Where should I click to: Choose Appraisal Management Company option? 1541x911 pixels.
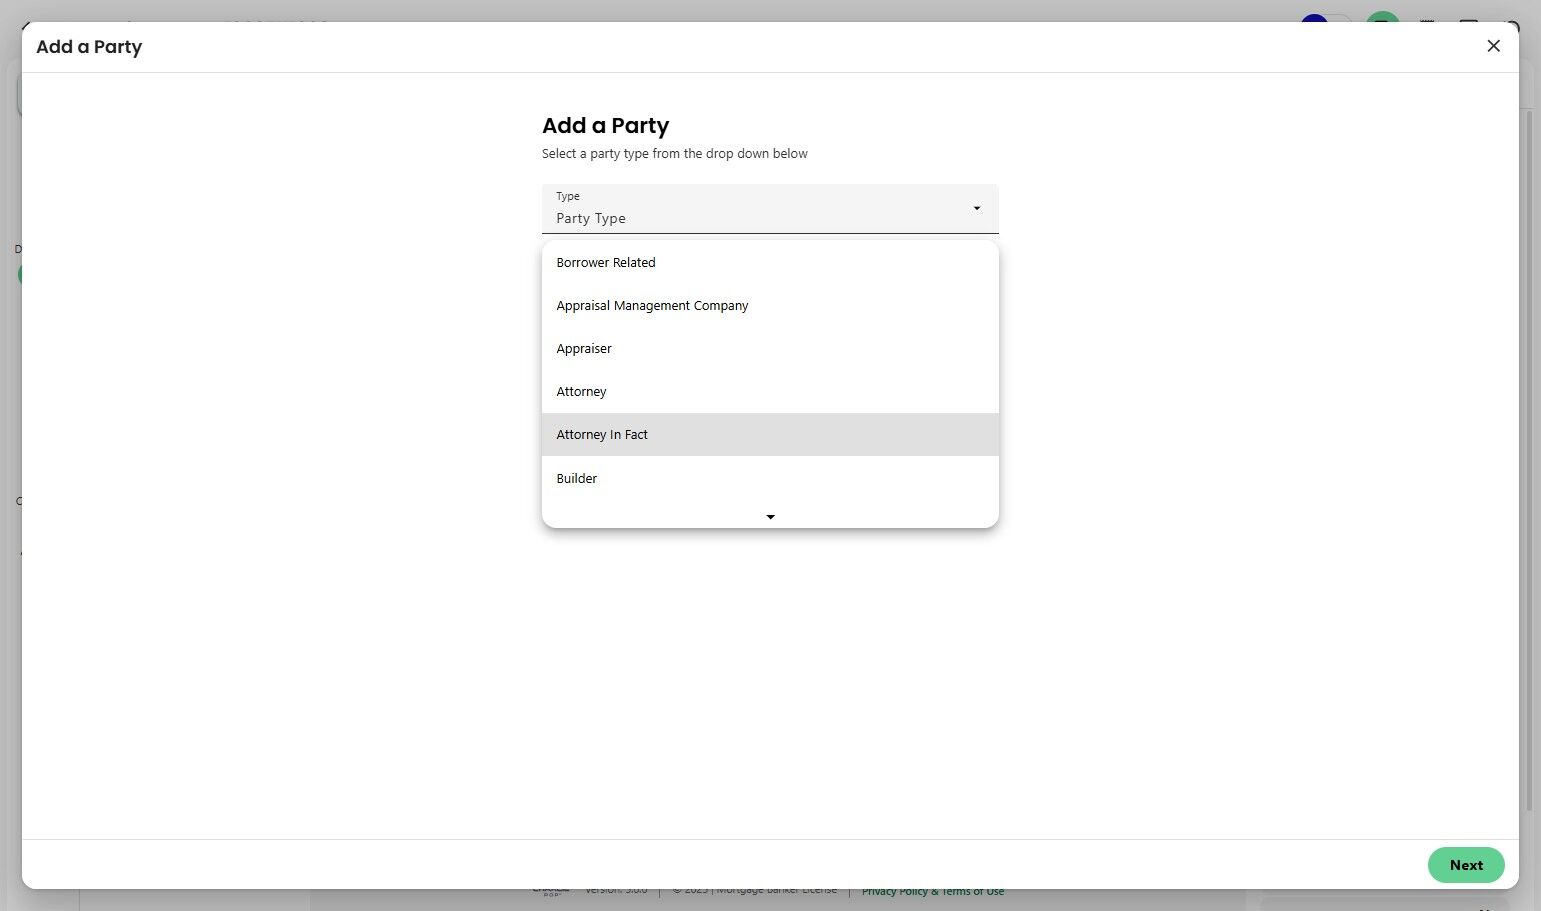click(x=770, y=306)
